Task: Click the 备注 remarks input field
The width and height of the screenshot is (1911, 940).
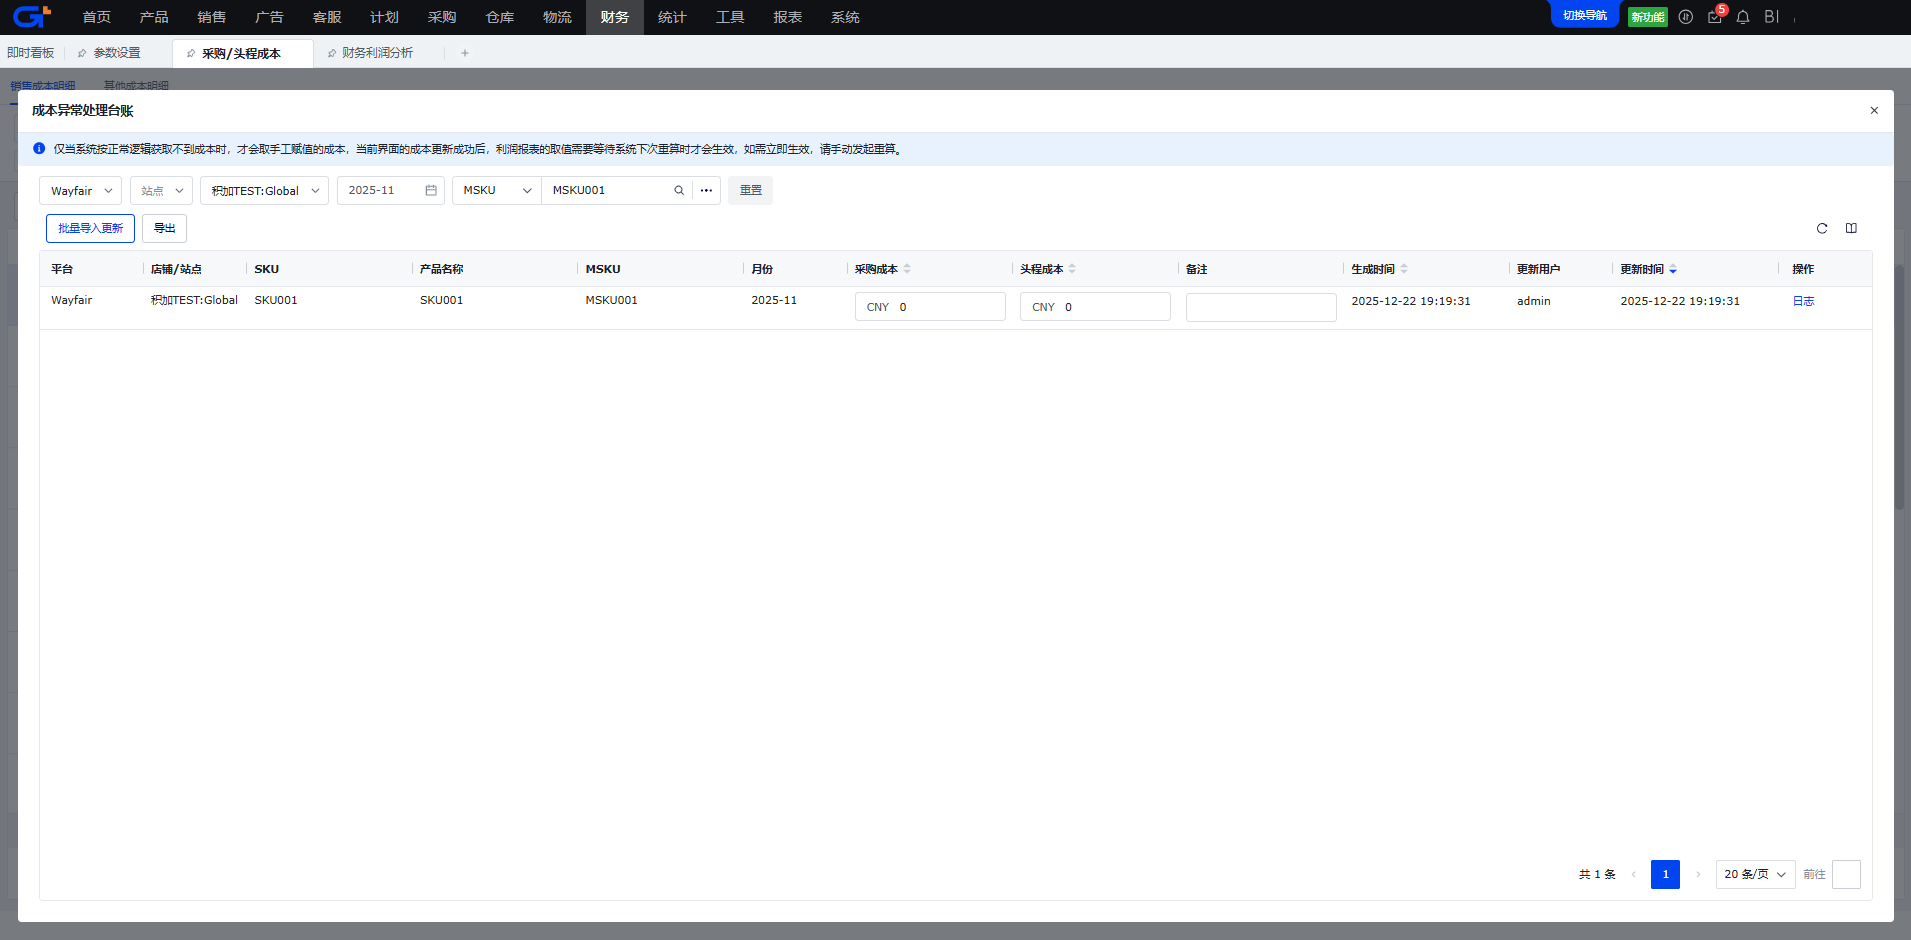Action: pos(1260,307)
